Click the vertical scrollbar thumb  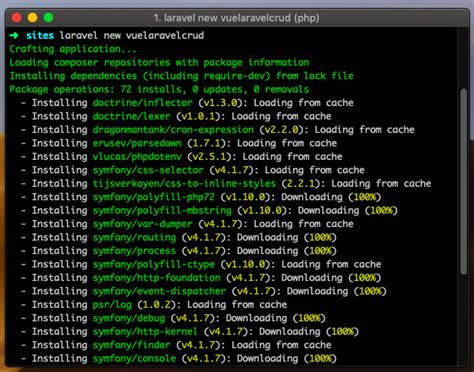tap(464, 182)
